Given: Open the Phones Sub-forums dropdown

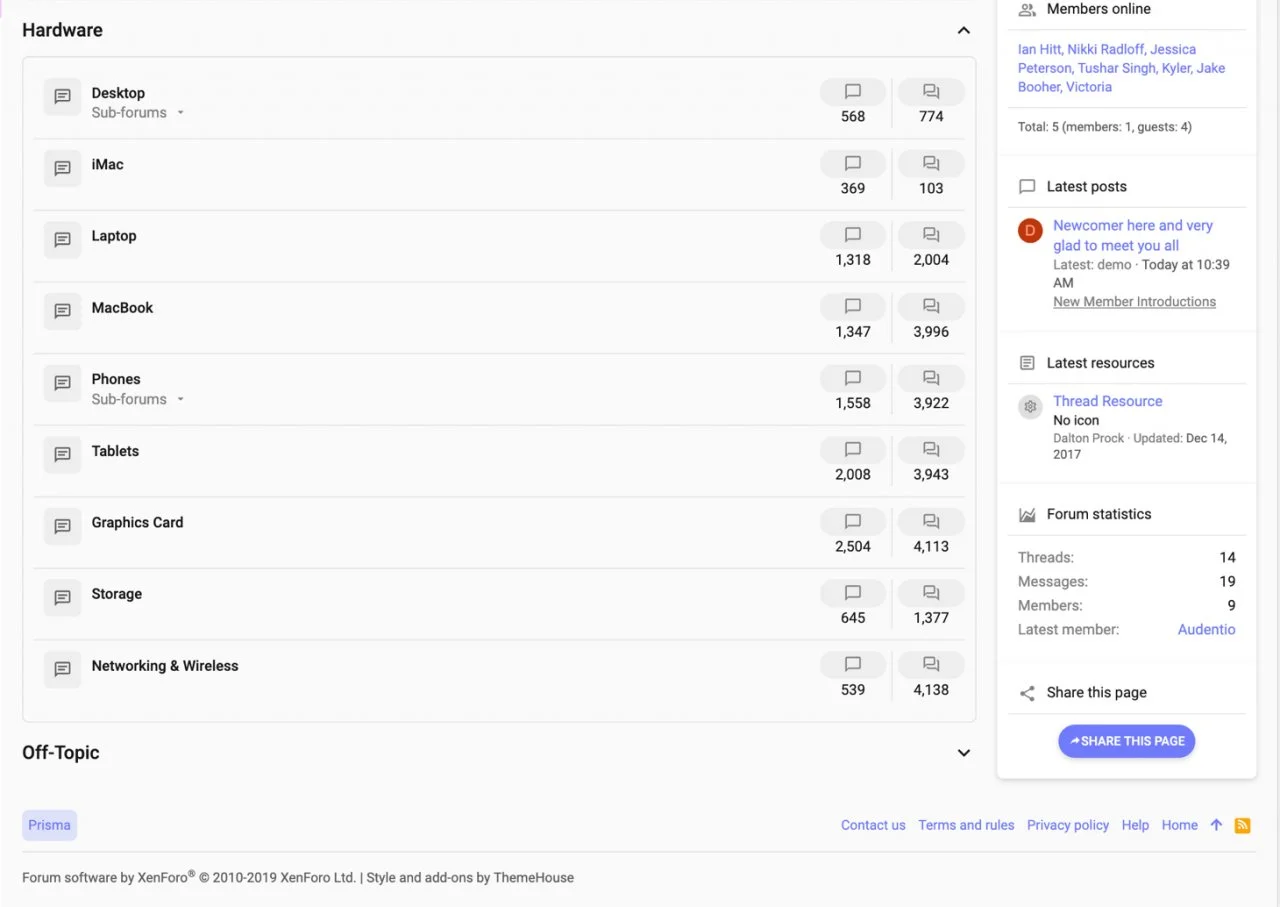Looking at the screenshot, I should pyautogui.click(x=138, y=399).
